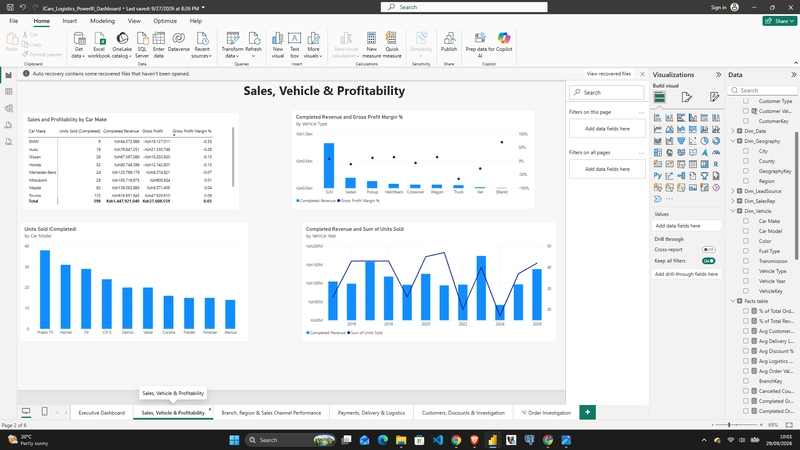The image size is (800, 450).
Task: Switch to Payments, Delivery & Logistics page
Action: 371,413
